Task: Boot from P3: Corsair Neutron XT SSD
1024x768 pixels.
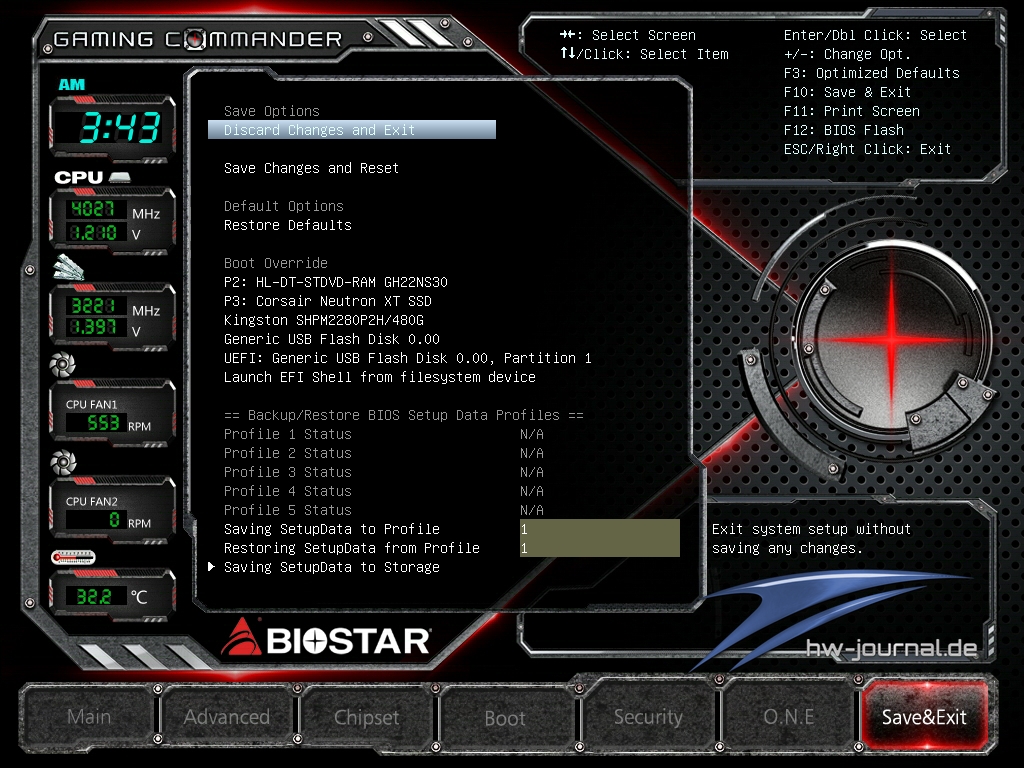Action: click(x=328, y=301)
